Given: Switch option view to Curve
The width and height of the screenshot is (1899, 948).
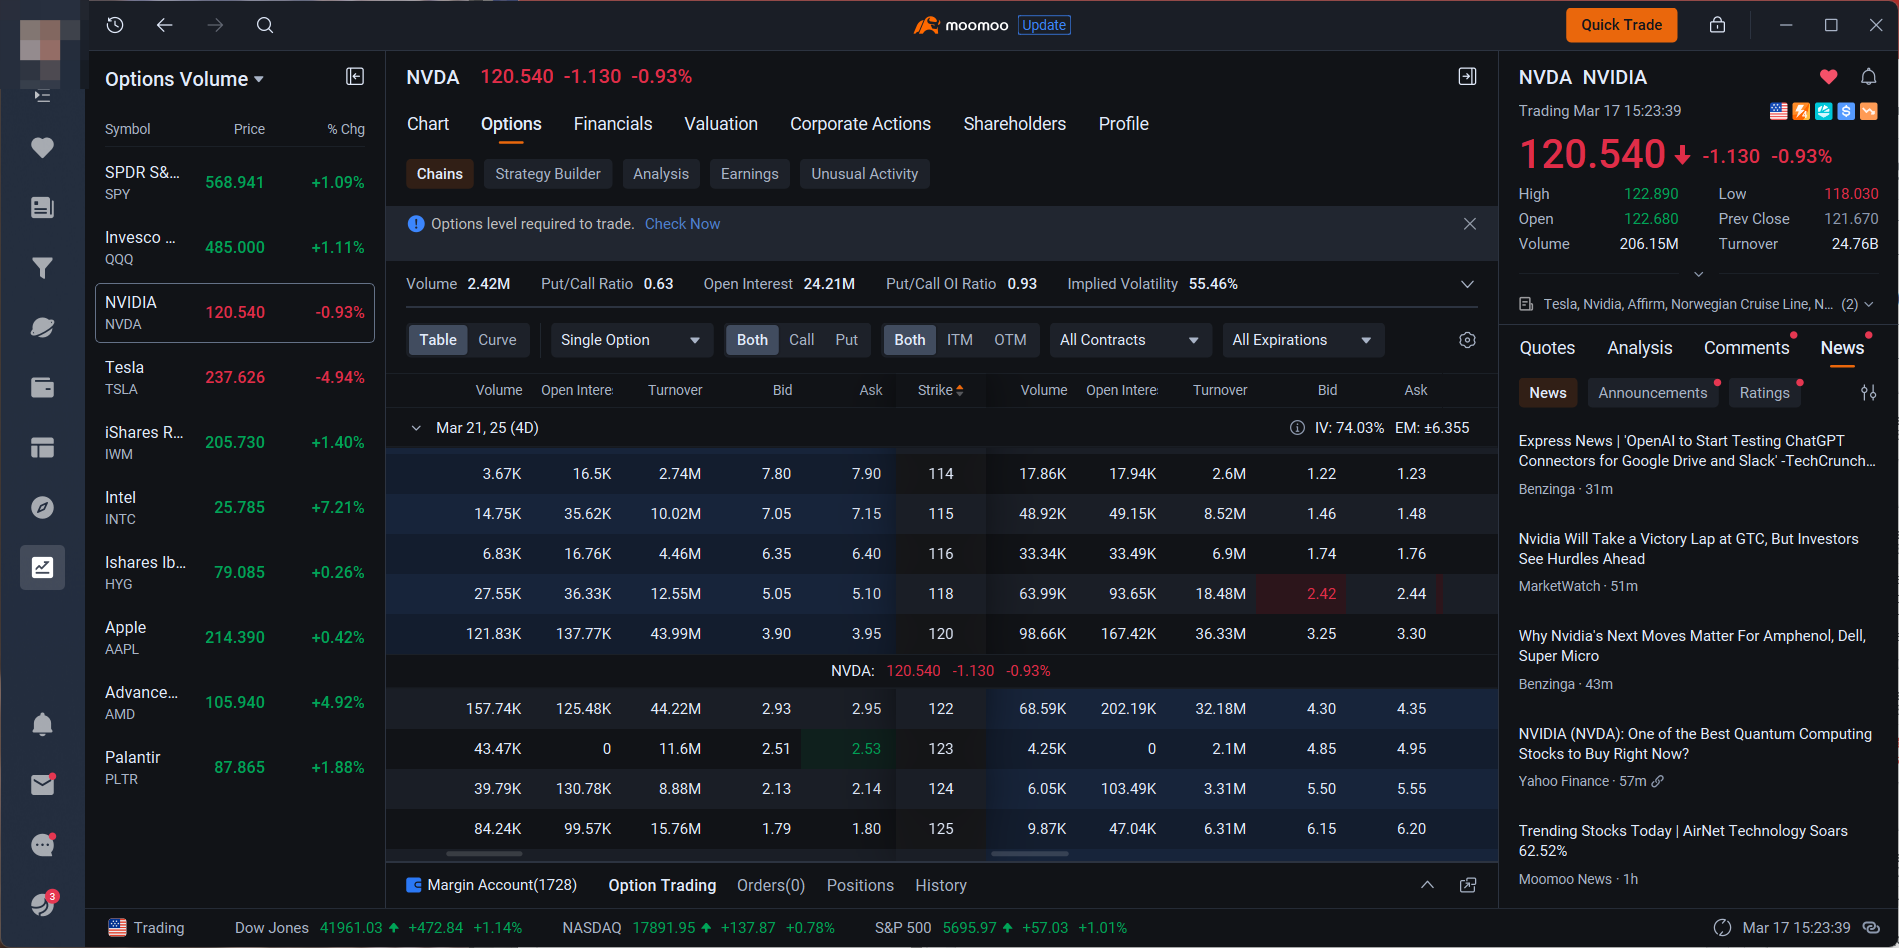Looking at the screenshot, I should click(x=497, y=340).
